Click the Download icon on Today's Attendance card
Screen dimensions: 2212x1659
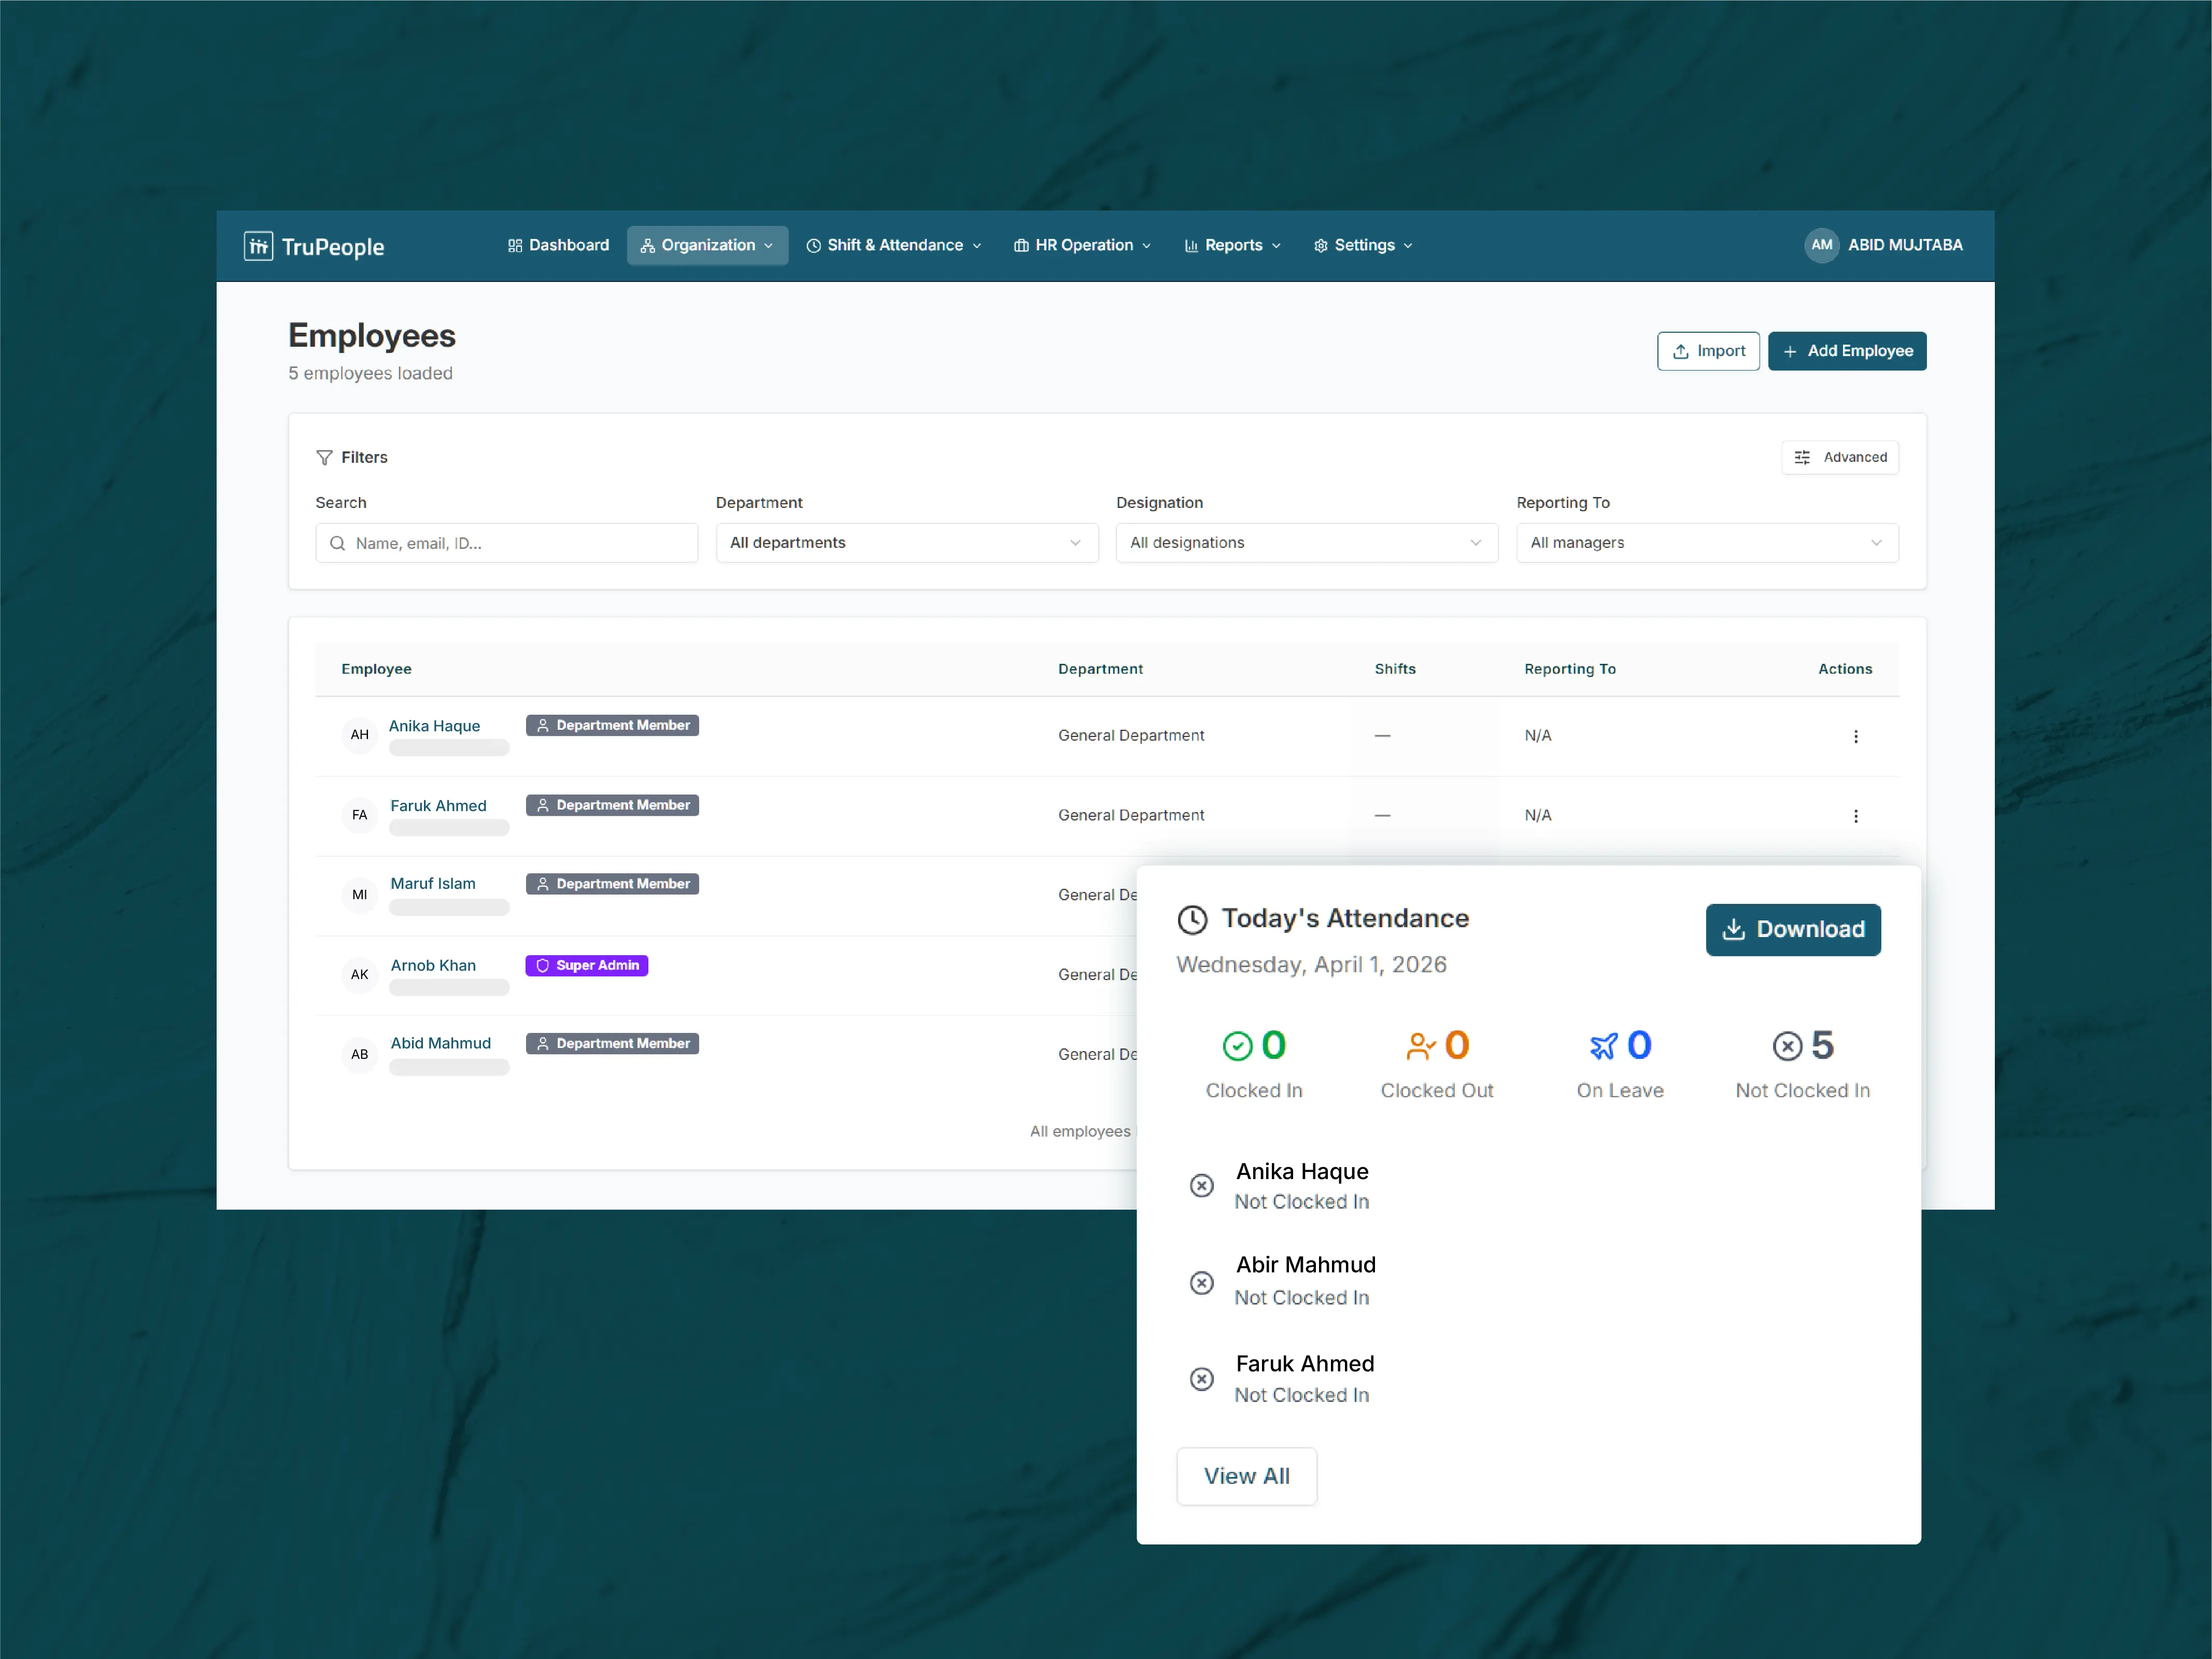1733,929
